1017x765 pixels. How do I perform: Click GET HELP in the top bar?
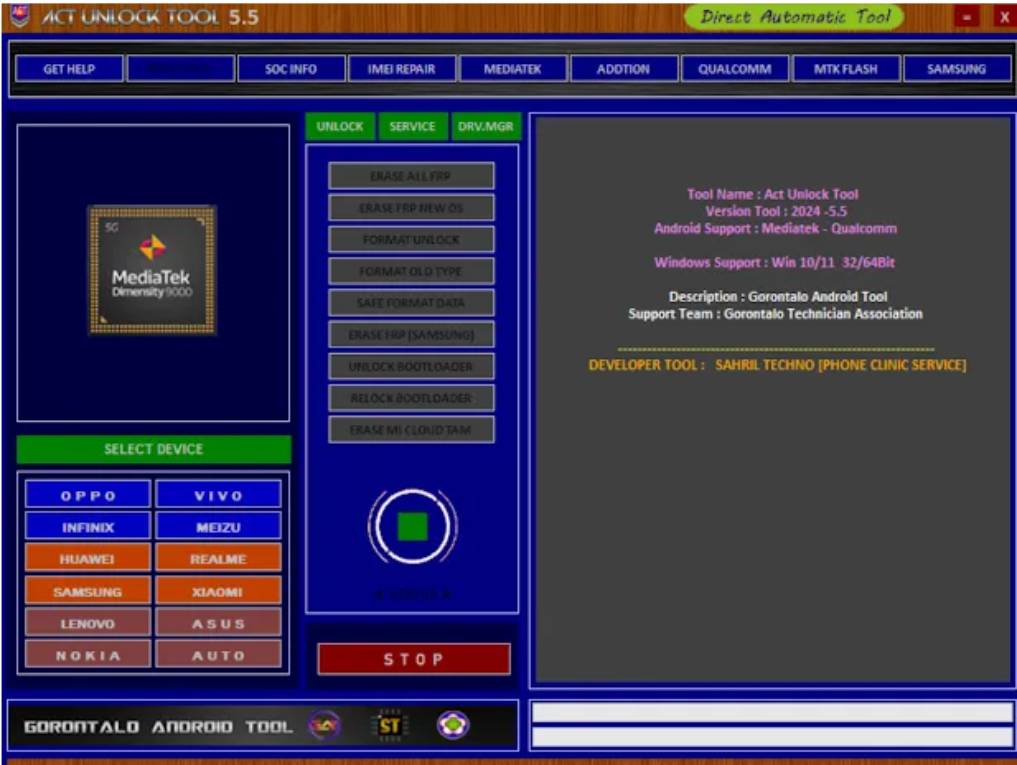click(x=70, y=69)
